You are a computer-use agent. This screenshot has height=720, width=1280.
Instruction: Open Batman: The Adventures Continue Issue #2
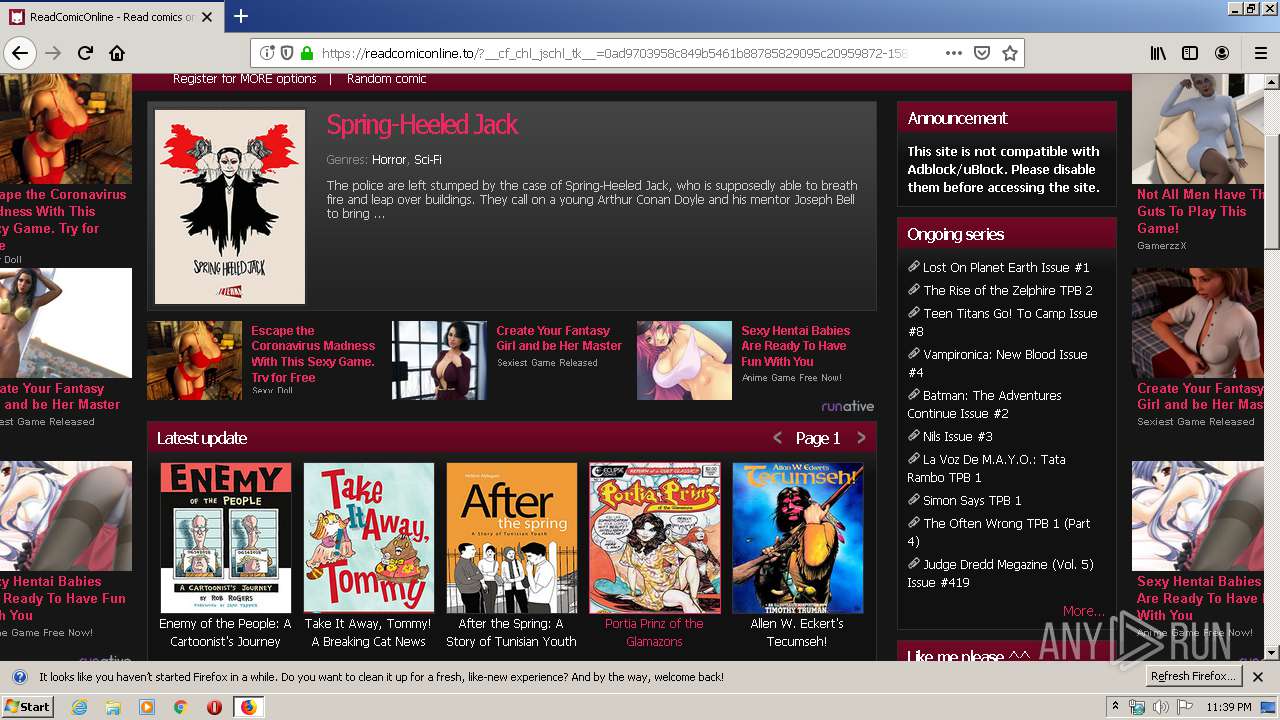(985, 404)
